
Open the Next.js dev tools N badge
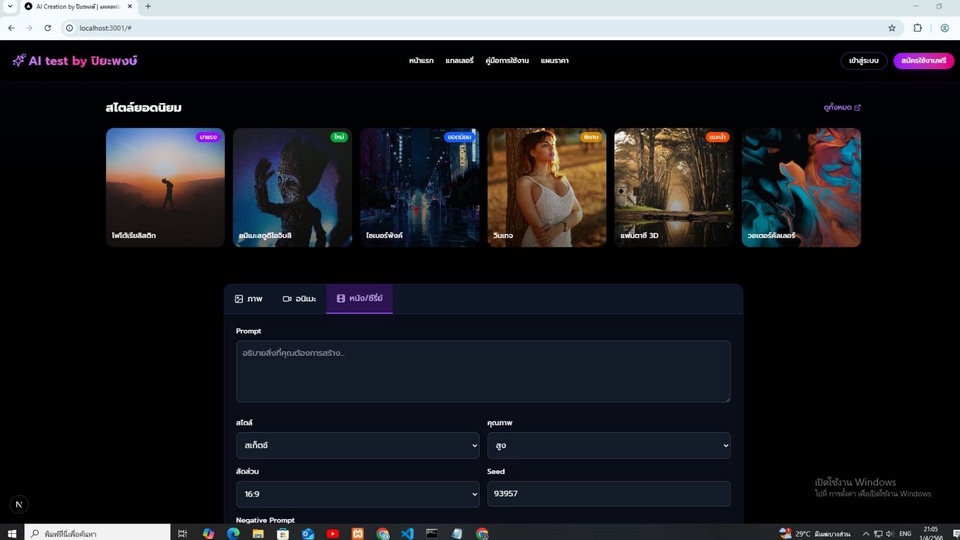tap(19, 505)
